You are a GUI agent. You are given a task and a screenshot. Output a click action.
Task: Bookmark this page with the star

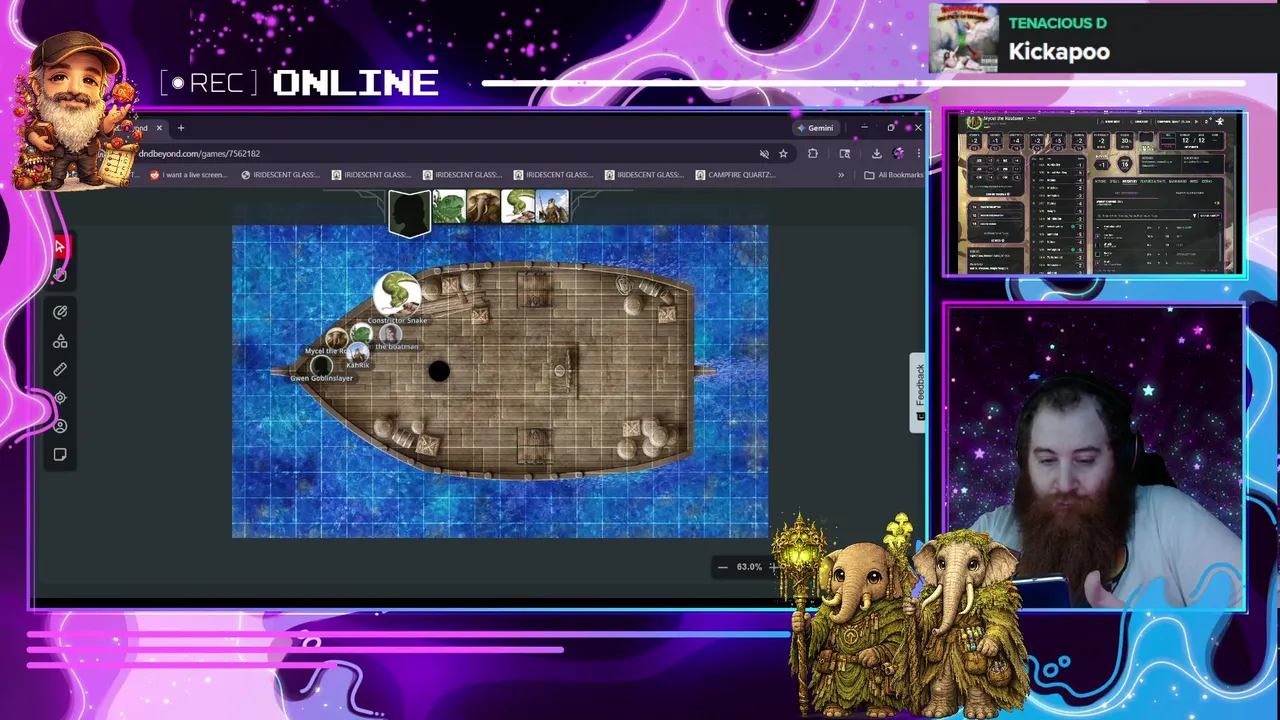pyautogui.click(x=783, y=154)
